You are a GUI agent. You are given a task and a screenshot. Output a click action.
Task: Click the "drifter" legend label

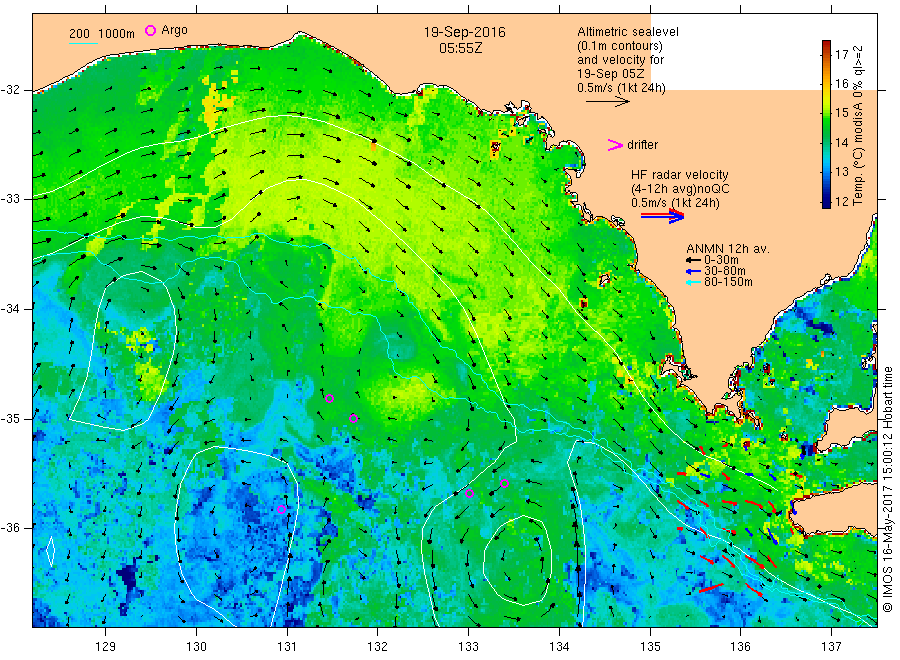tap(642, 145)
